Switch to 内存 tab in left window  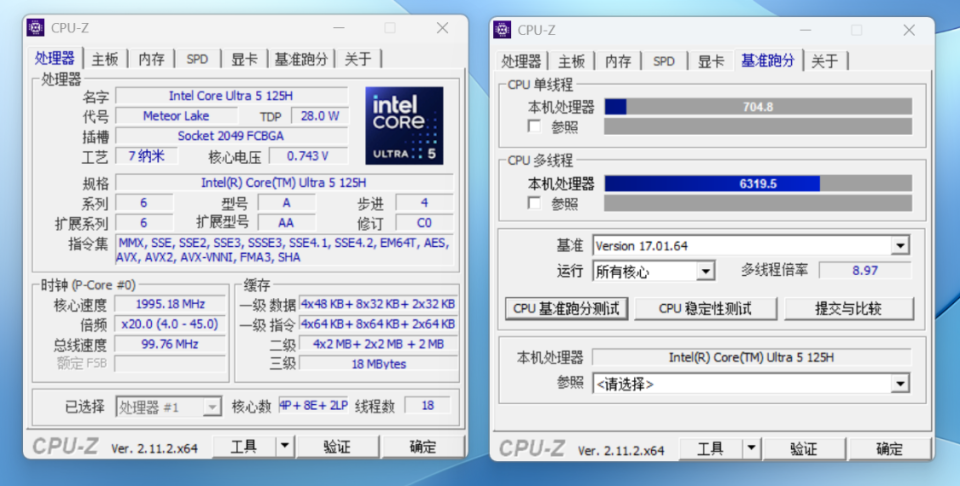coord(151,59)
